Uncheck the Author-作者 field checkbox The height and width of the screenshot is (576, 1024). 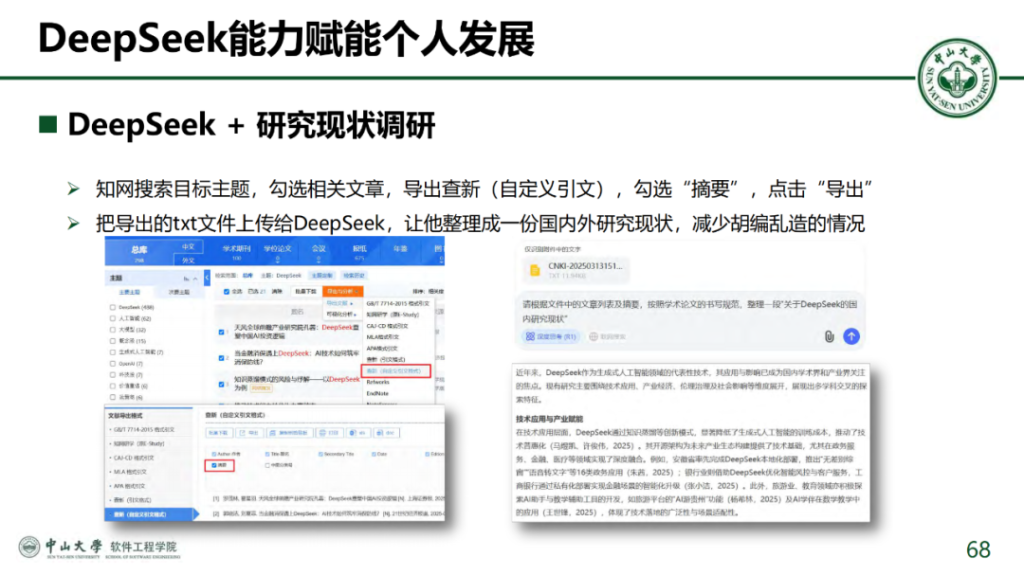coord(214,454)
